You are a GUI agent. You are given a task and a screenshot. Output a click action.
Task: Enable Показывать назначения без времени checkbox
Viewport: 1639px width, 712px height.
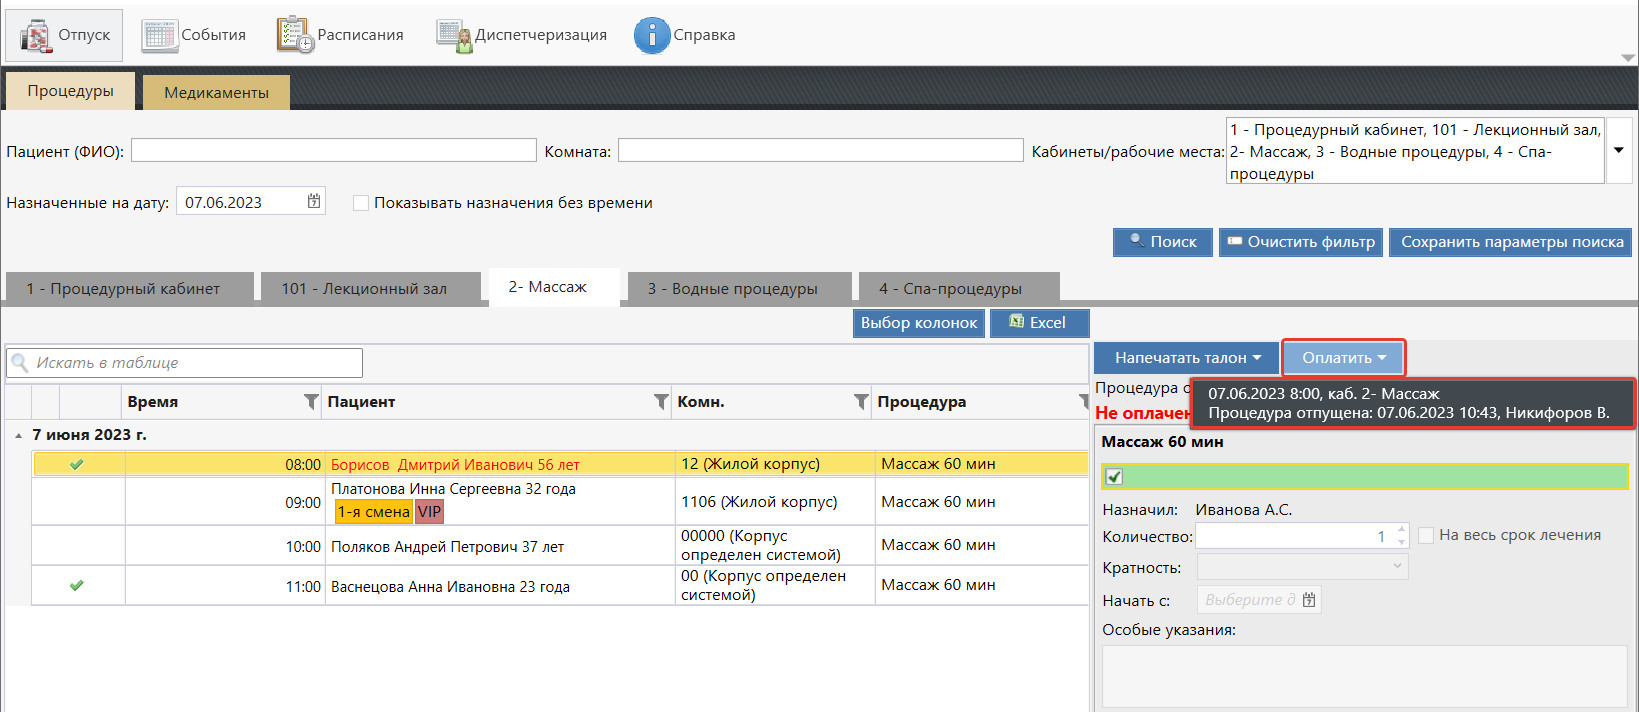pyautogui.click(x=361, y=203)
